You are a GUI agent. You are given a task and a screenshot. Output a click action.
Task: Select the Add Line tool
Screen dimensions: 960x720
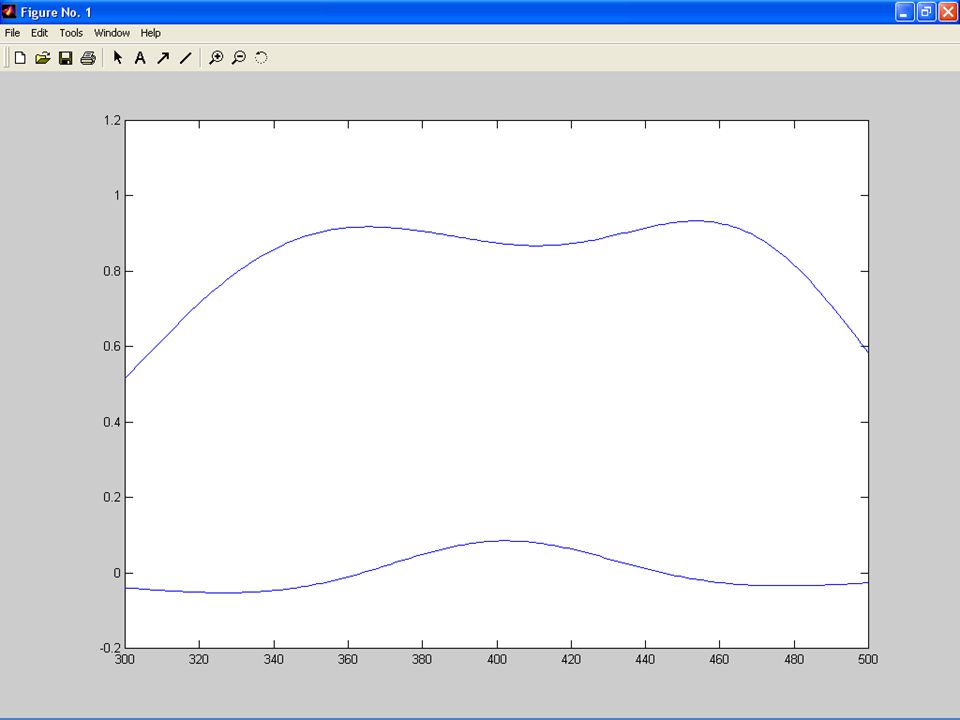[186, 58]
